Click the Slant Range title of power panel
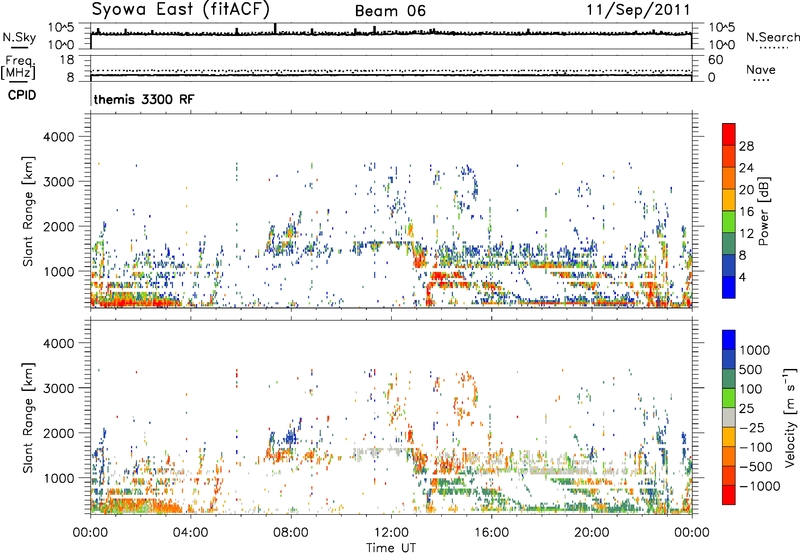Image resolution: width=800 pixels, height=554 pixels. click(x=28, y=211)
